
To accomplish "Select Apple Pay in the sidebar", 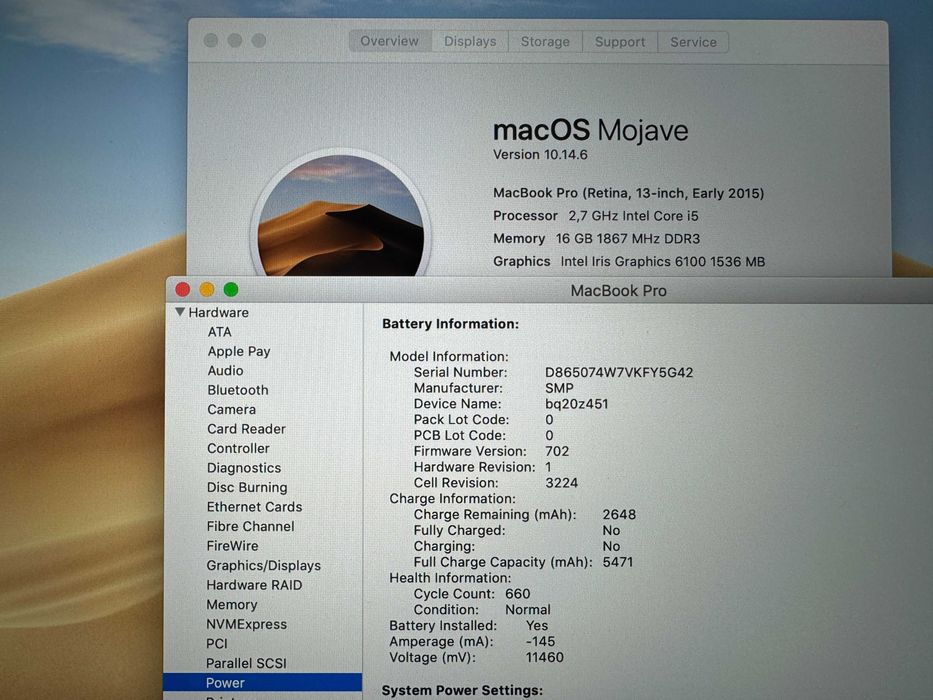I will pos(239,351).
